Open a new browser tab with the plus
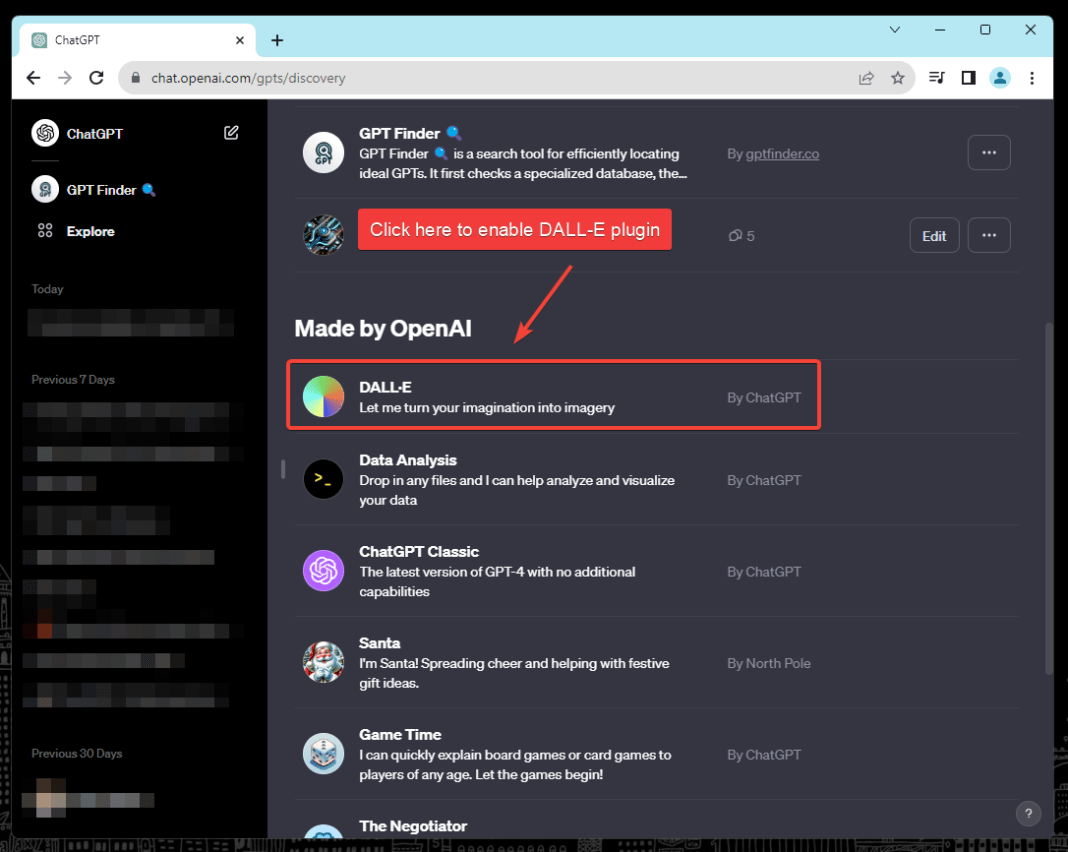The width and height of the screenshot is (1068, 852). click(277, 40)
